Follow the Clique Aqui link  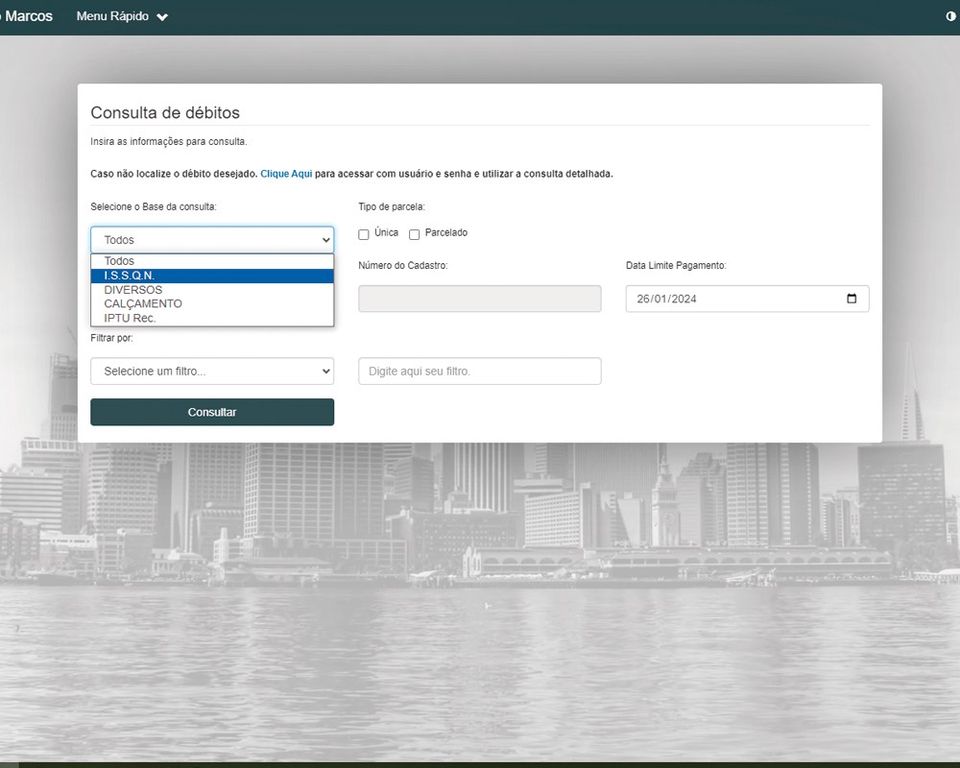pyautogui.click(x=286, y=174)
